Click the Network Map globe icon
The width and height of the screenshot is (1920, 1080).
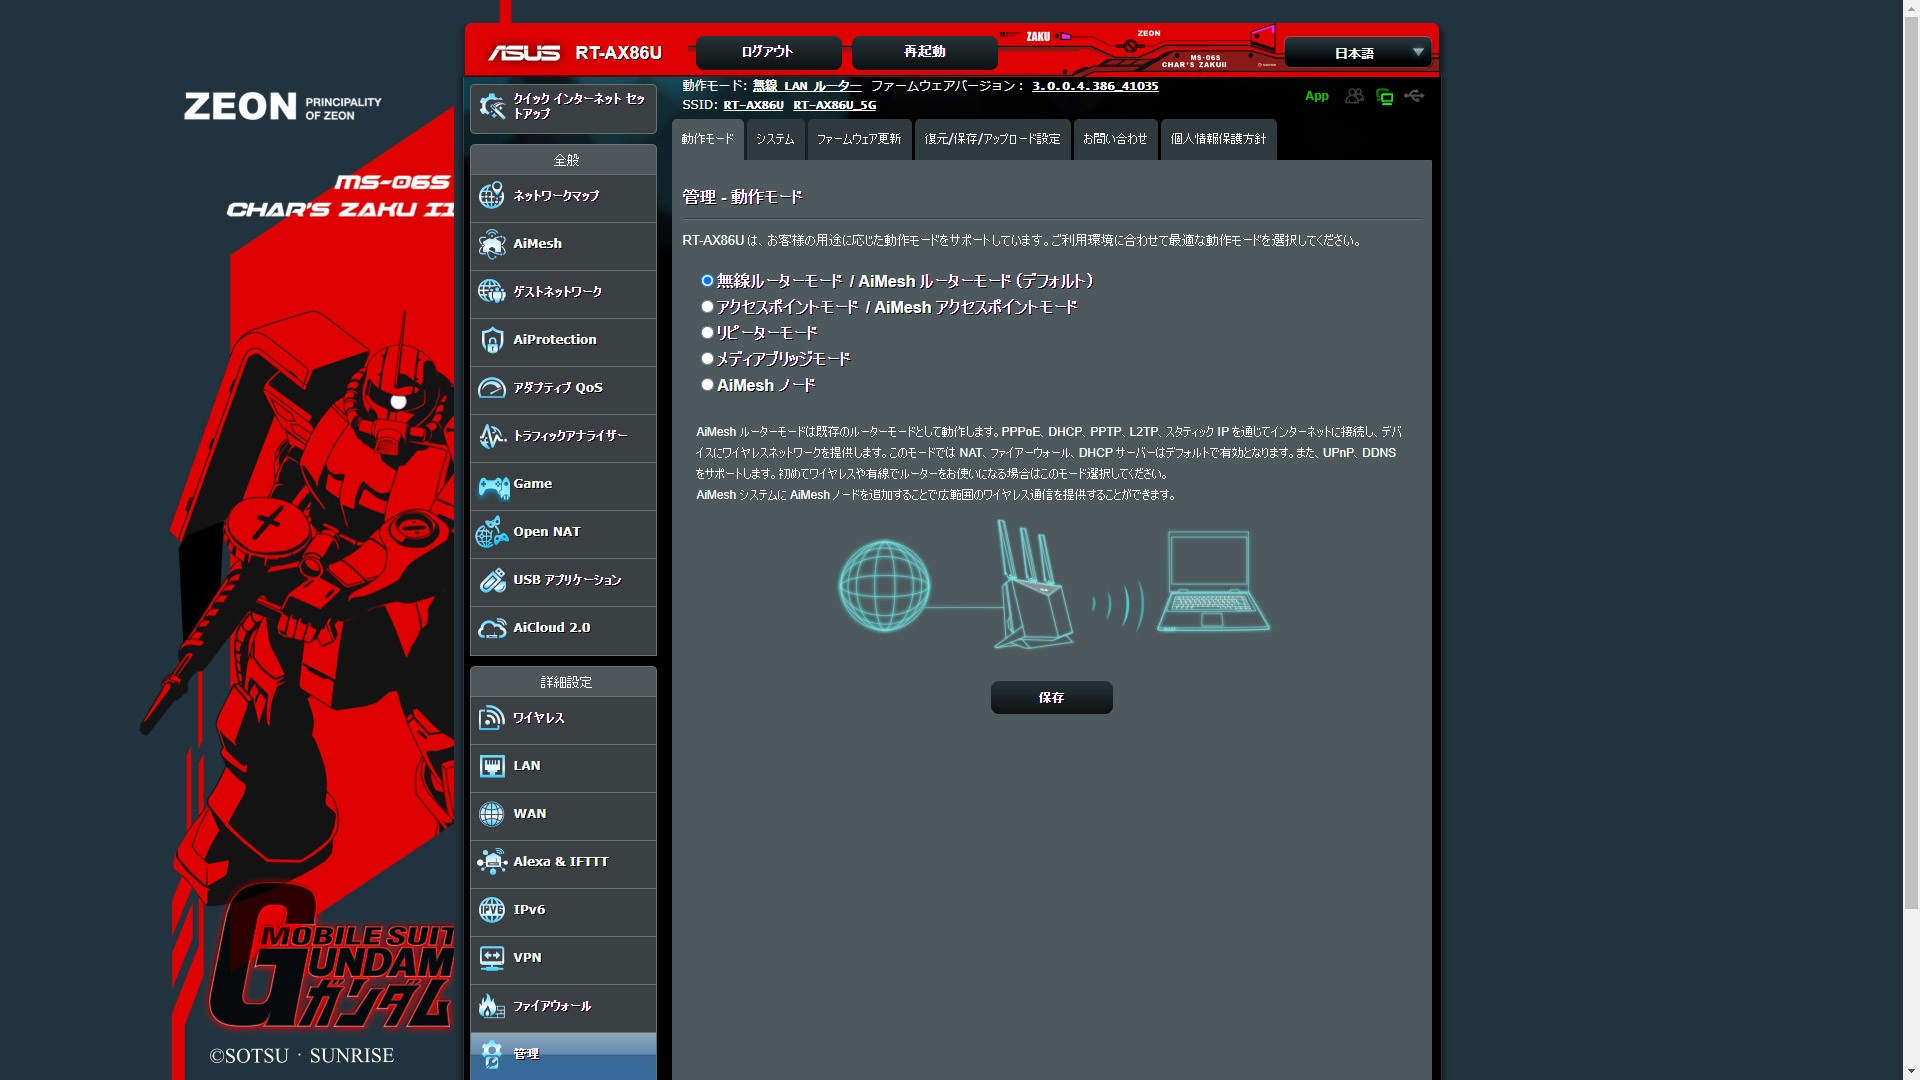tap(491, 196)
